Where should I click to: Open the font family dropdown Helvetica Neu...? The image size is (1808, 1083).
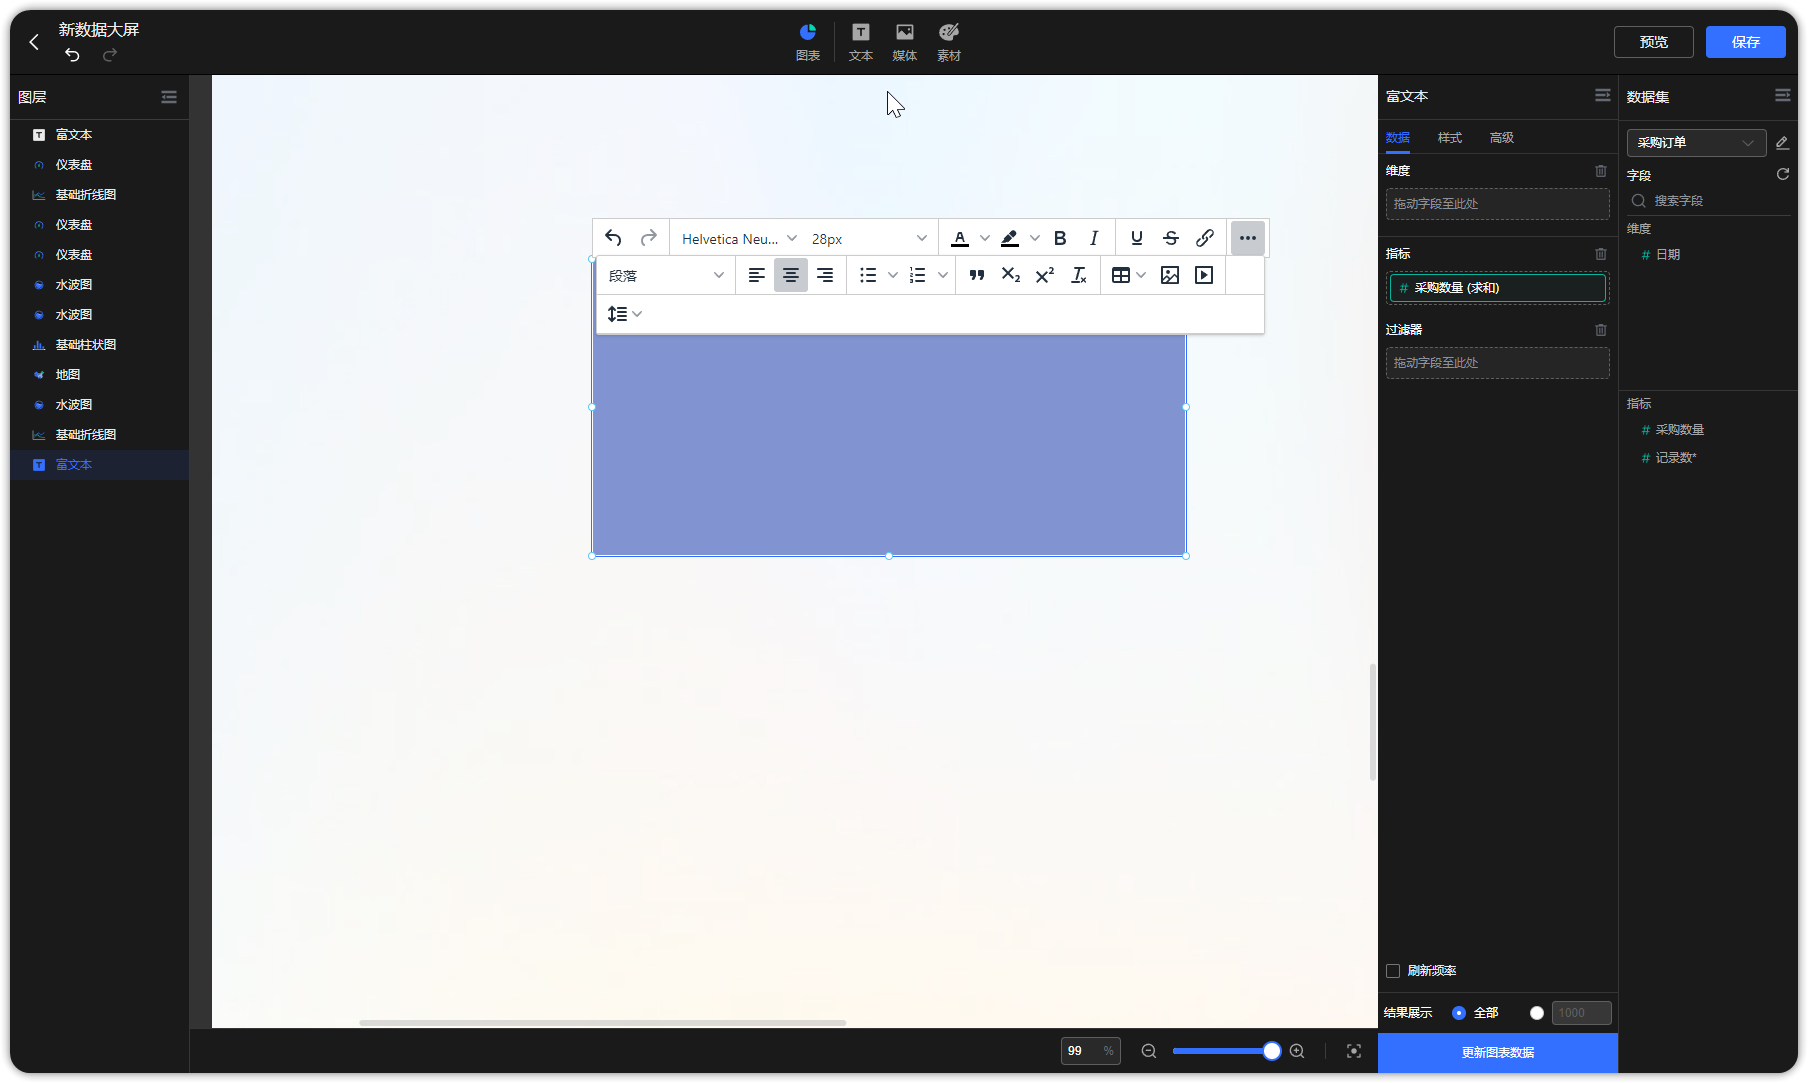tap(739, 238)
